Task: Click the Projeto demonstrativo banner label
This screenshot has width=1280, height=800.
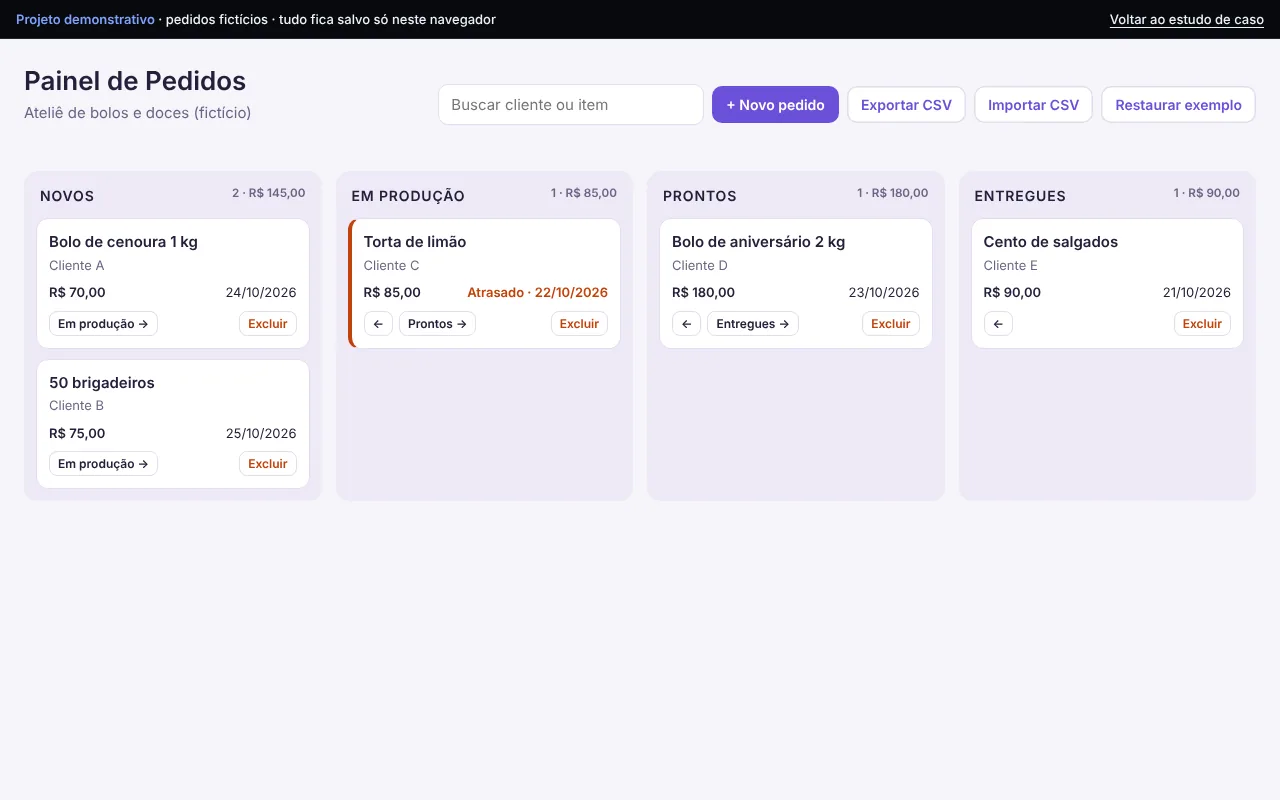Action: pyautogui.click(x=85, y=20)
